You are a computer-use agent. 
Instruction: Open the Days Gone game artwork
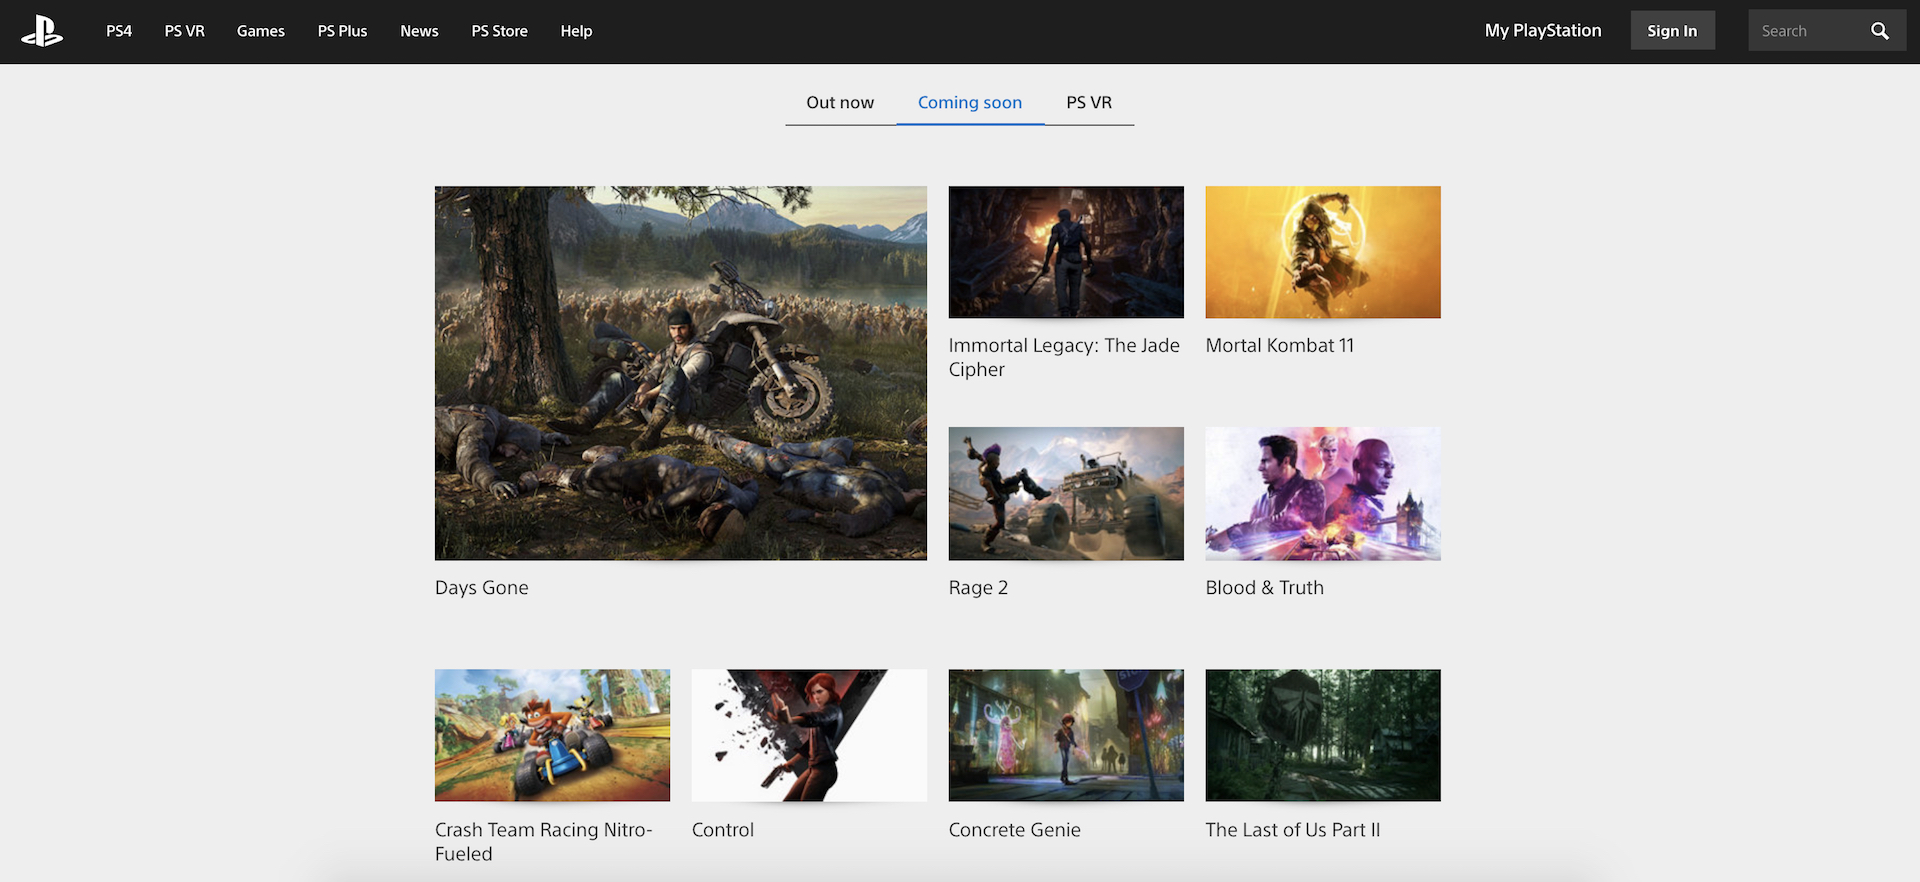pyautogui.click(x=680, y=372)
